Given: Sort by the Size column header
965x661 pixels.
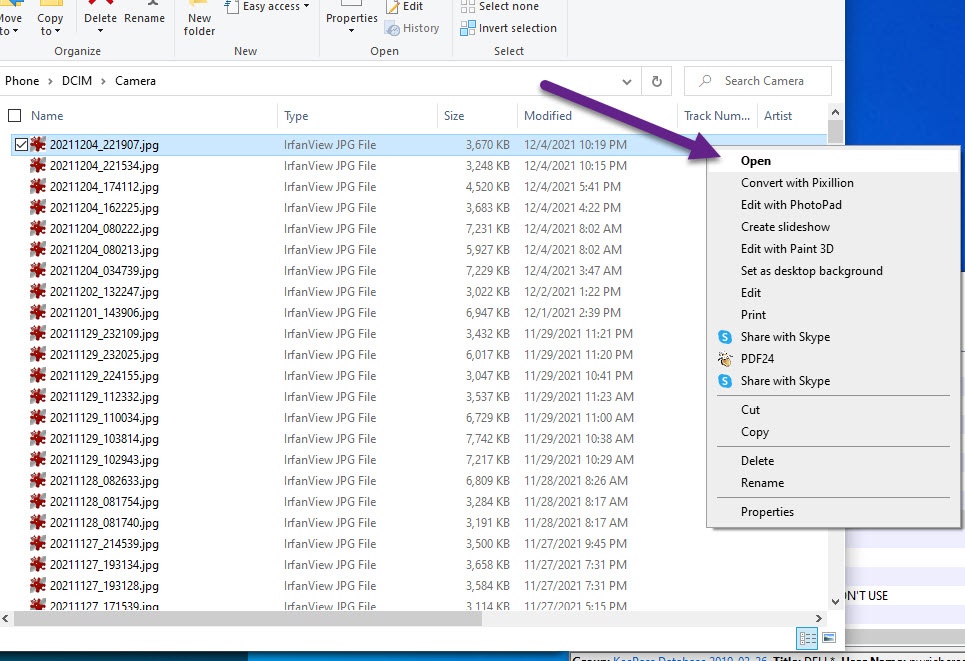Looking at the screenshot, I should [454, 116].
